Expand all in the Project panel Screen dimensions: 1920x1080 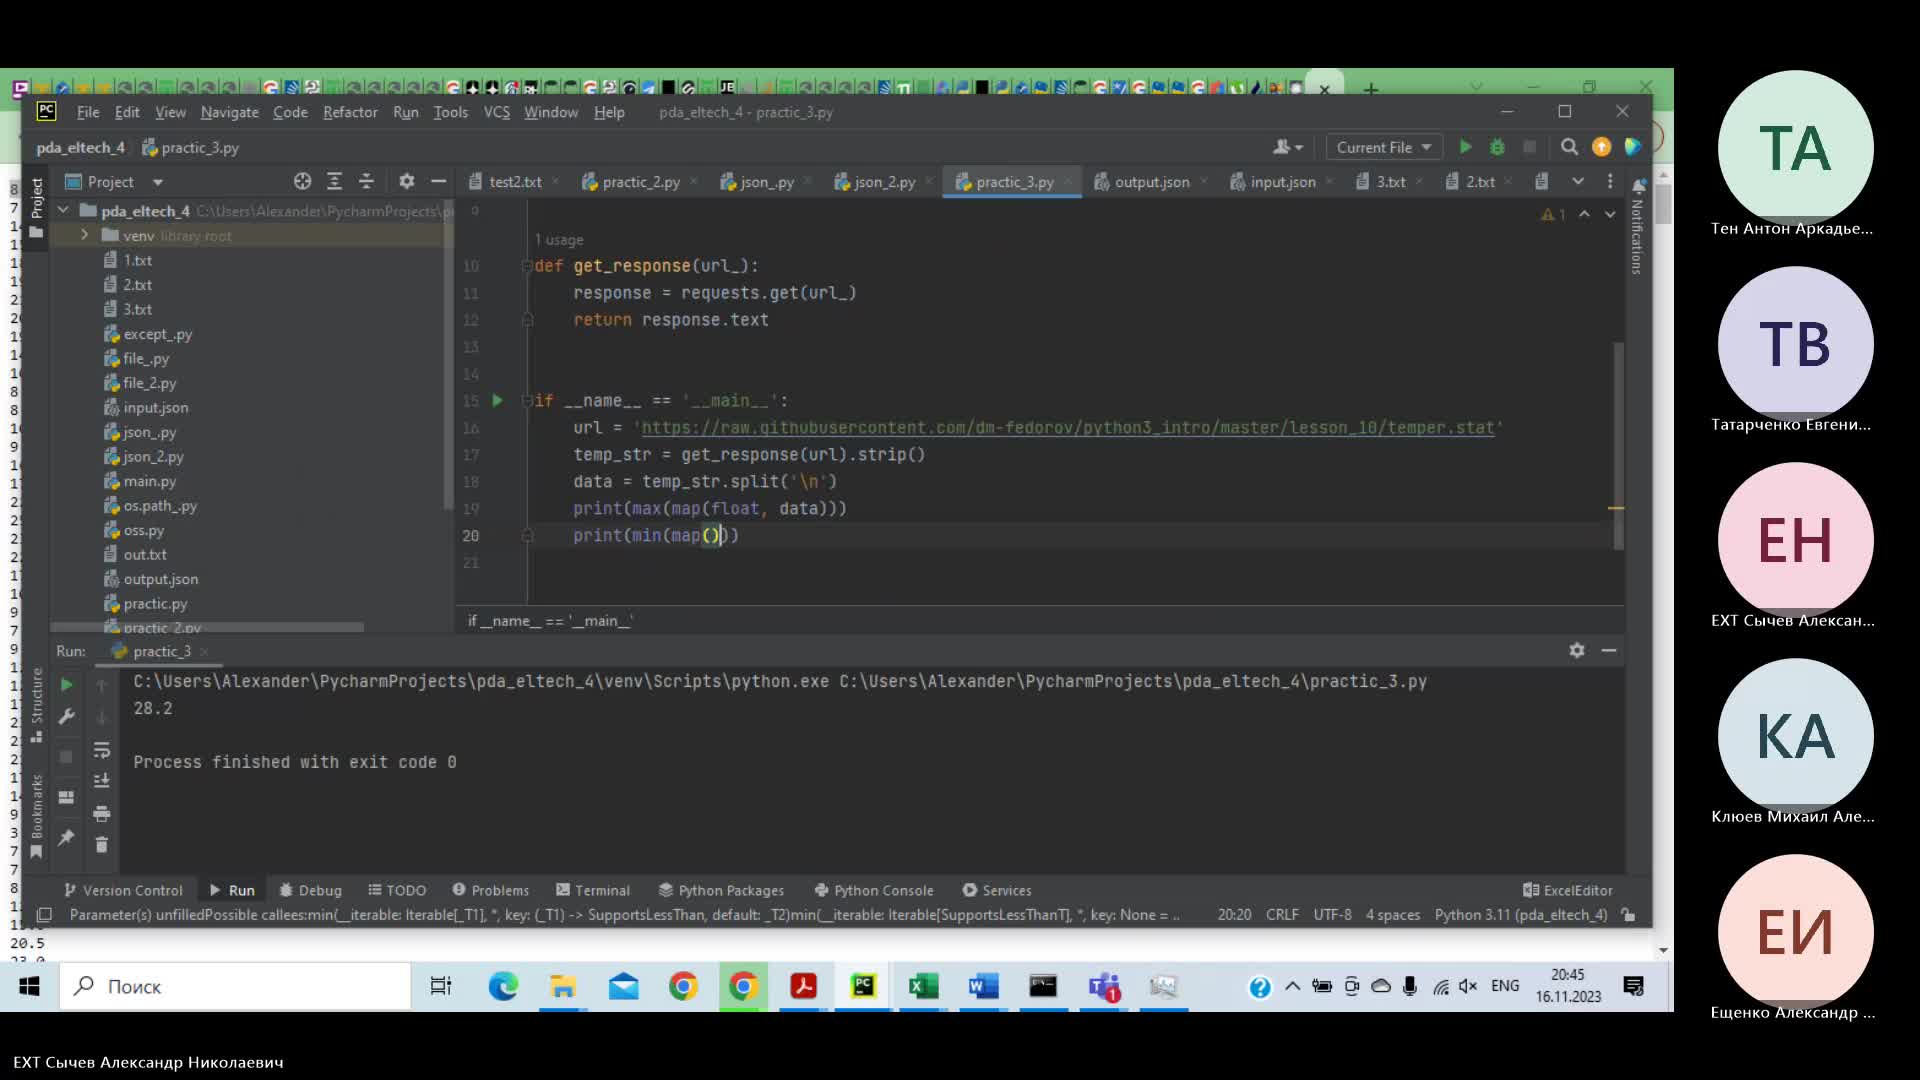click(335, 181)
